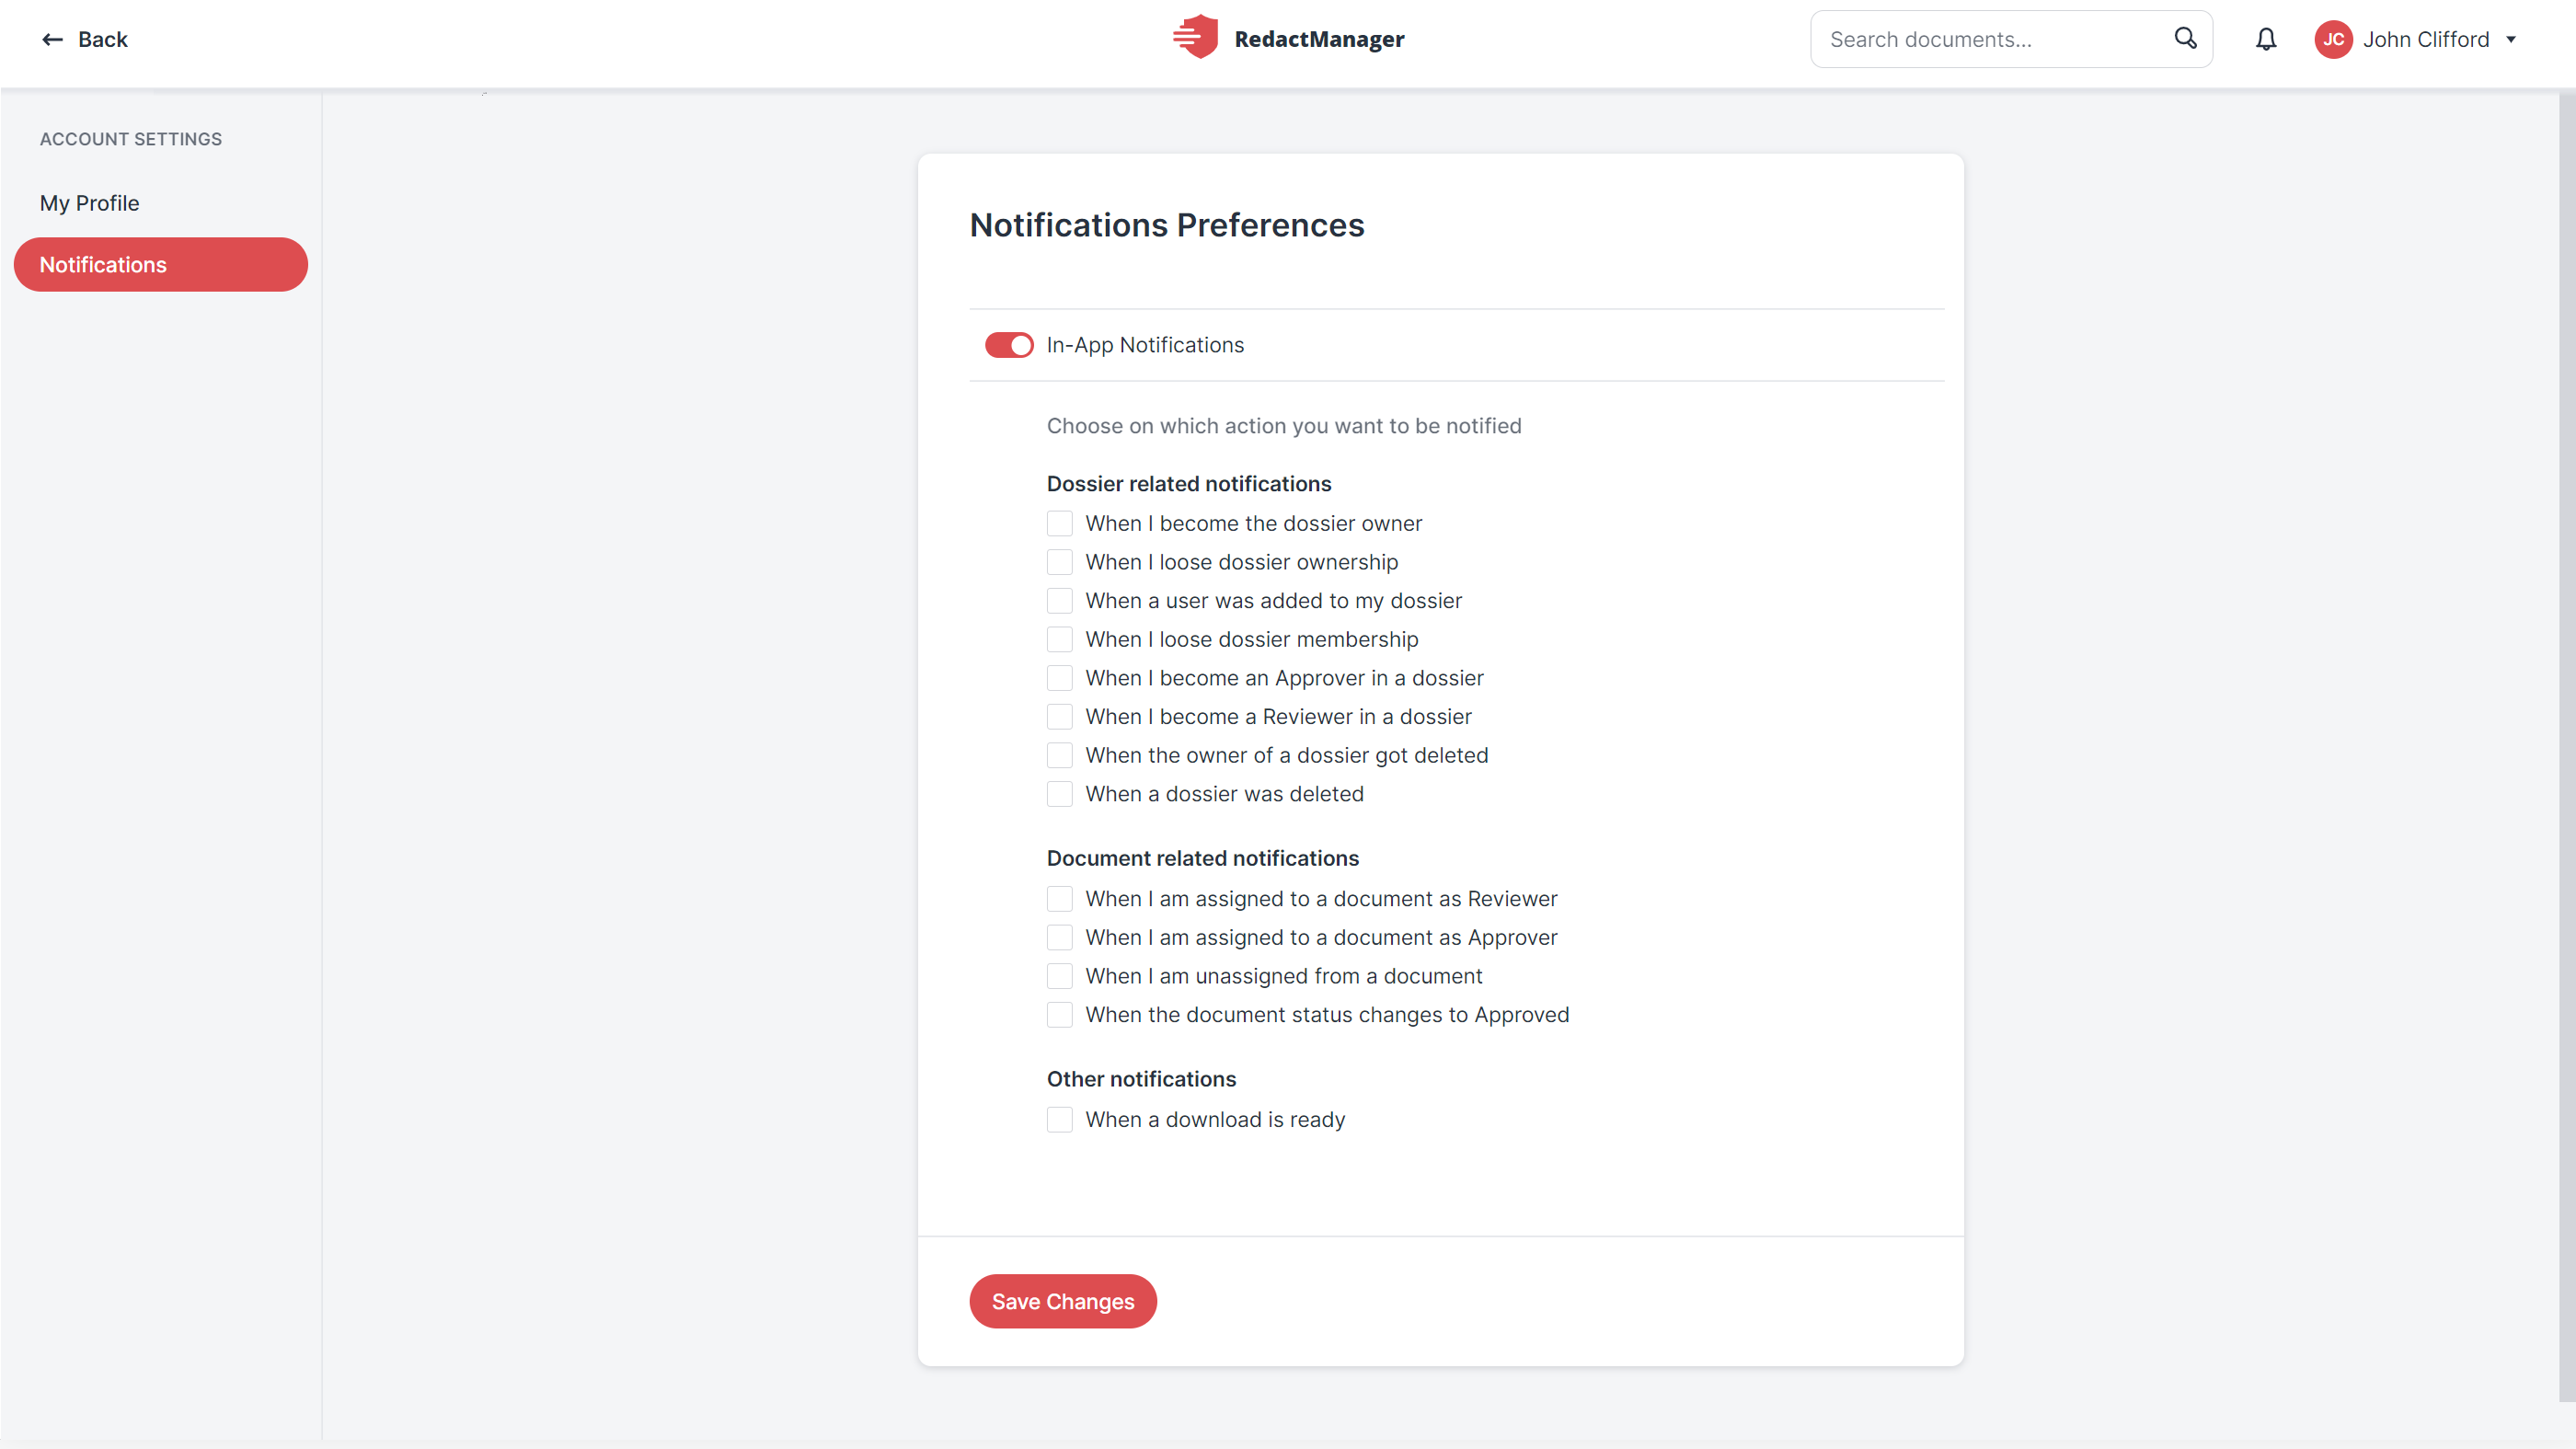Click the RedactManager title text
The height and width of the screenshot is (1449, 2576).
[1319, 39]
